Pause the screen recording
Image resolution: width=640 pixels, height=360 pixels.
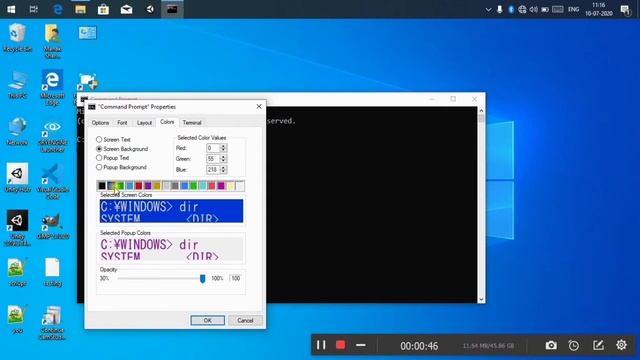pyautogui.click(x=321, y=345)
